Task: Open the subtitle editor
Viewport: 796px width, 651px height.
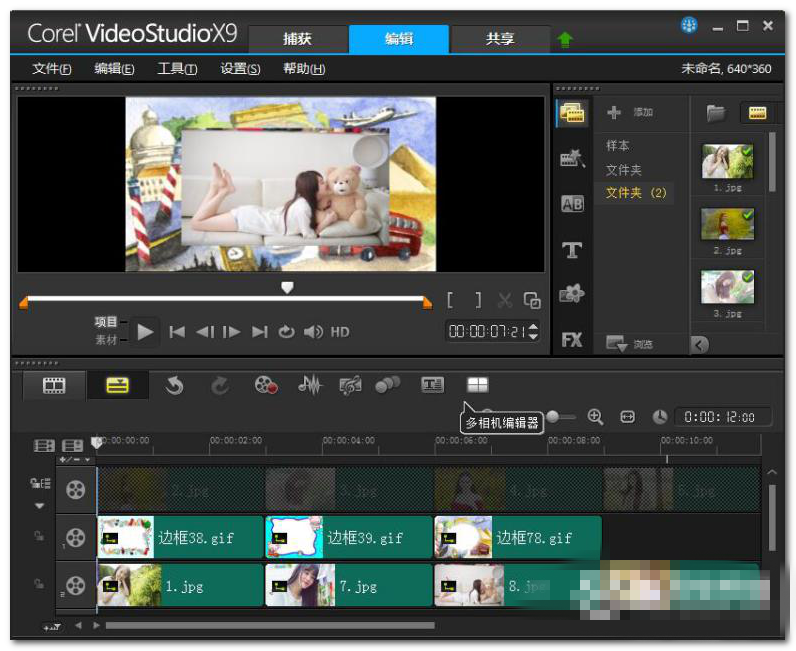Action: click(433, 385)
